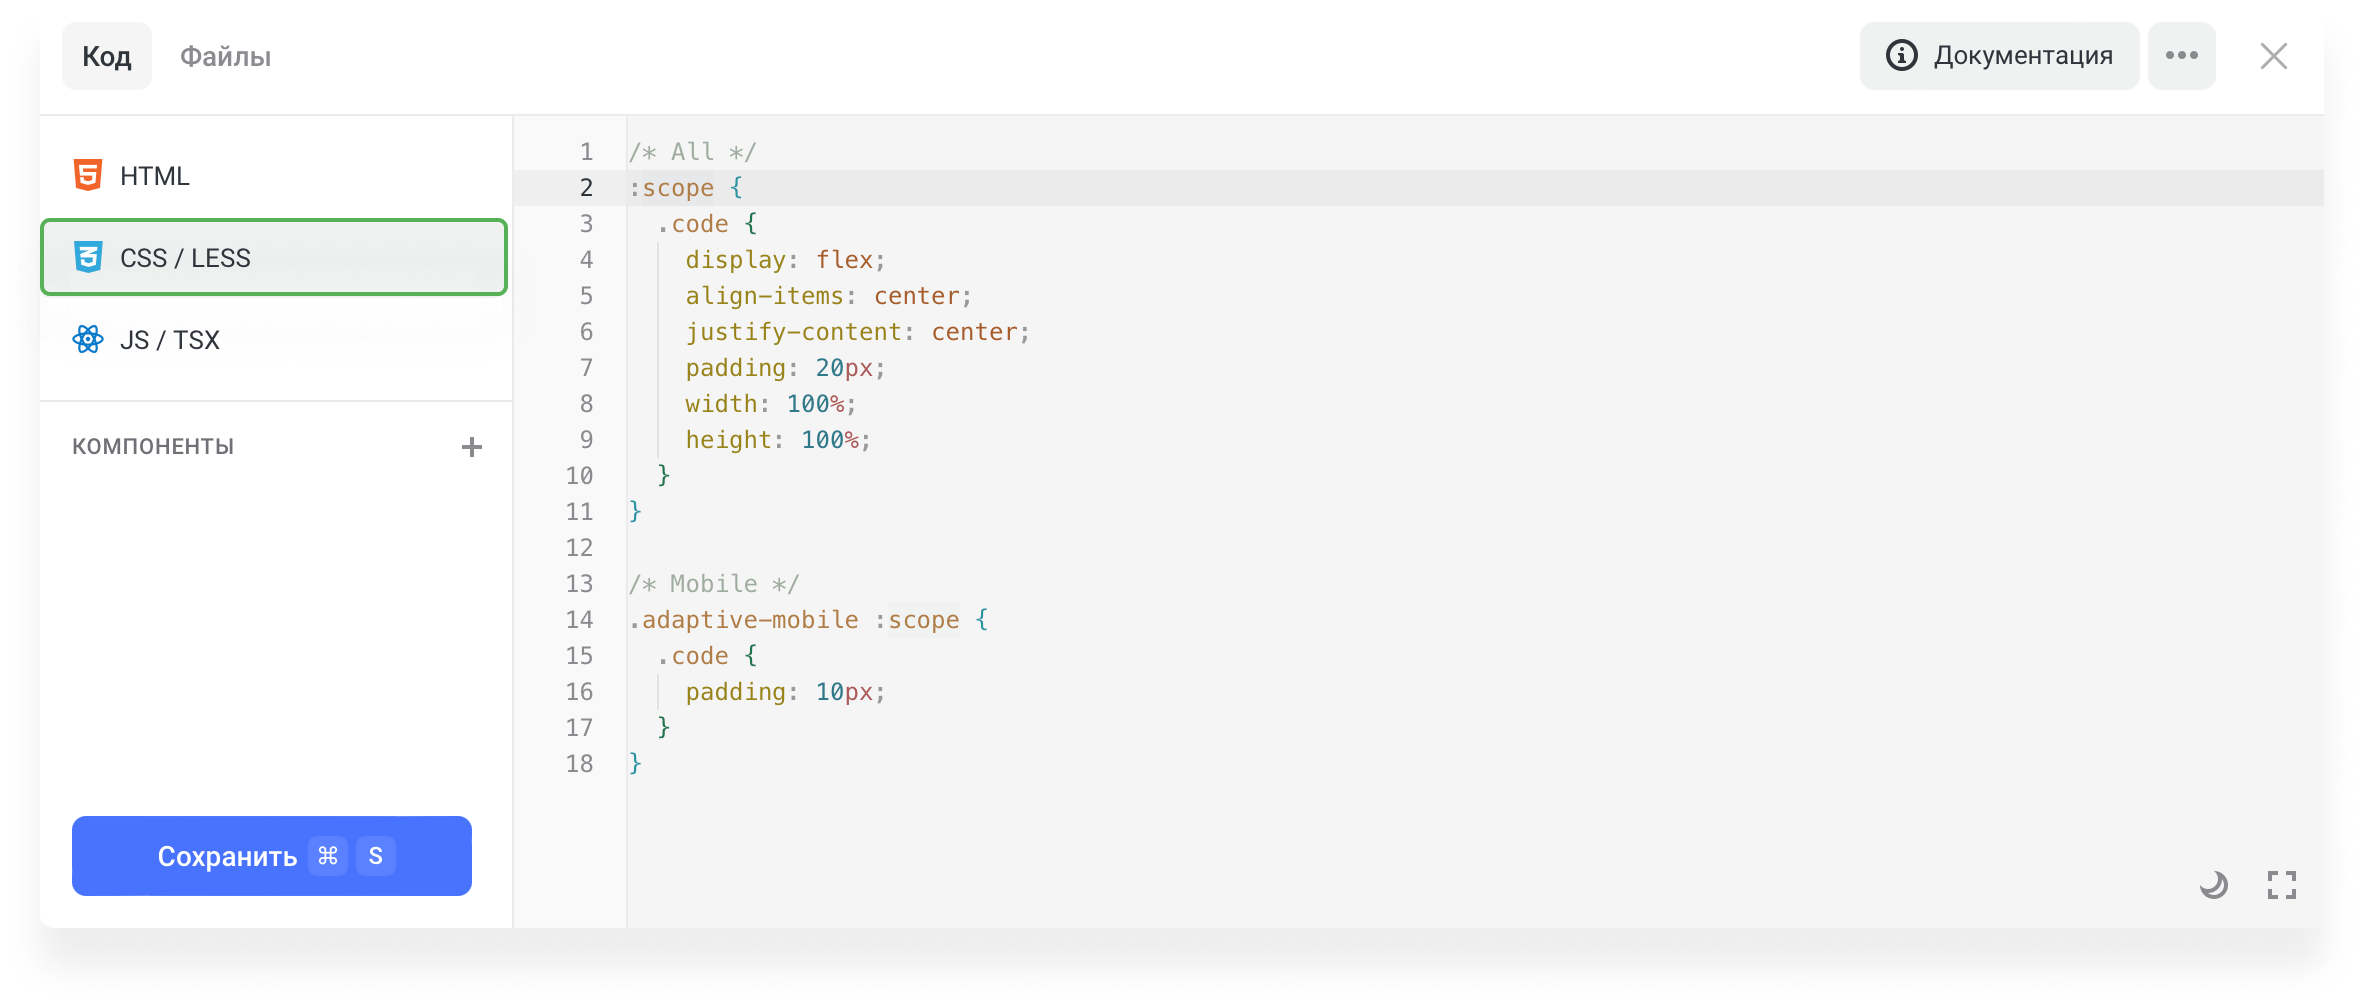Viewport: 2364px width, 1008px height.
Task: Add a component with the plus icon
Action: click(x=472, y=447)
